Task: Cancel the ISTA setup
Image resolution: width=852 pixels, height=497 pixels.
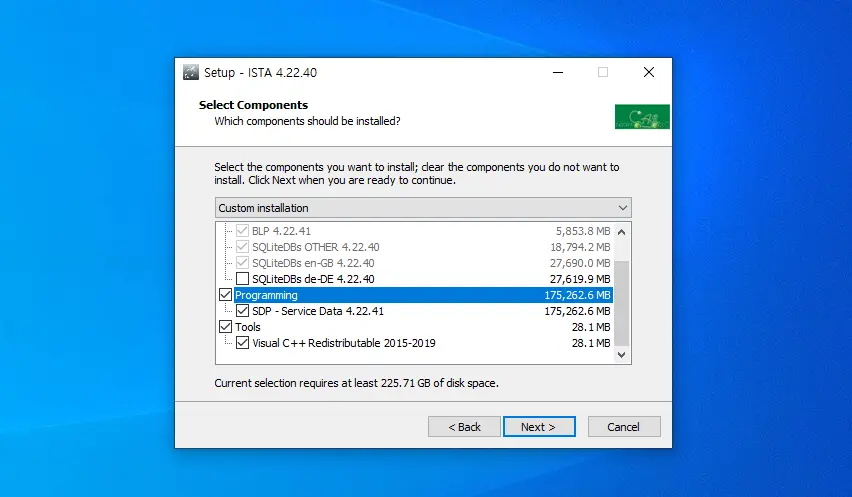Action: pos(624,427)
